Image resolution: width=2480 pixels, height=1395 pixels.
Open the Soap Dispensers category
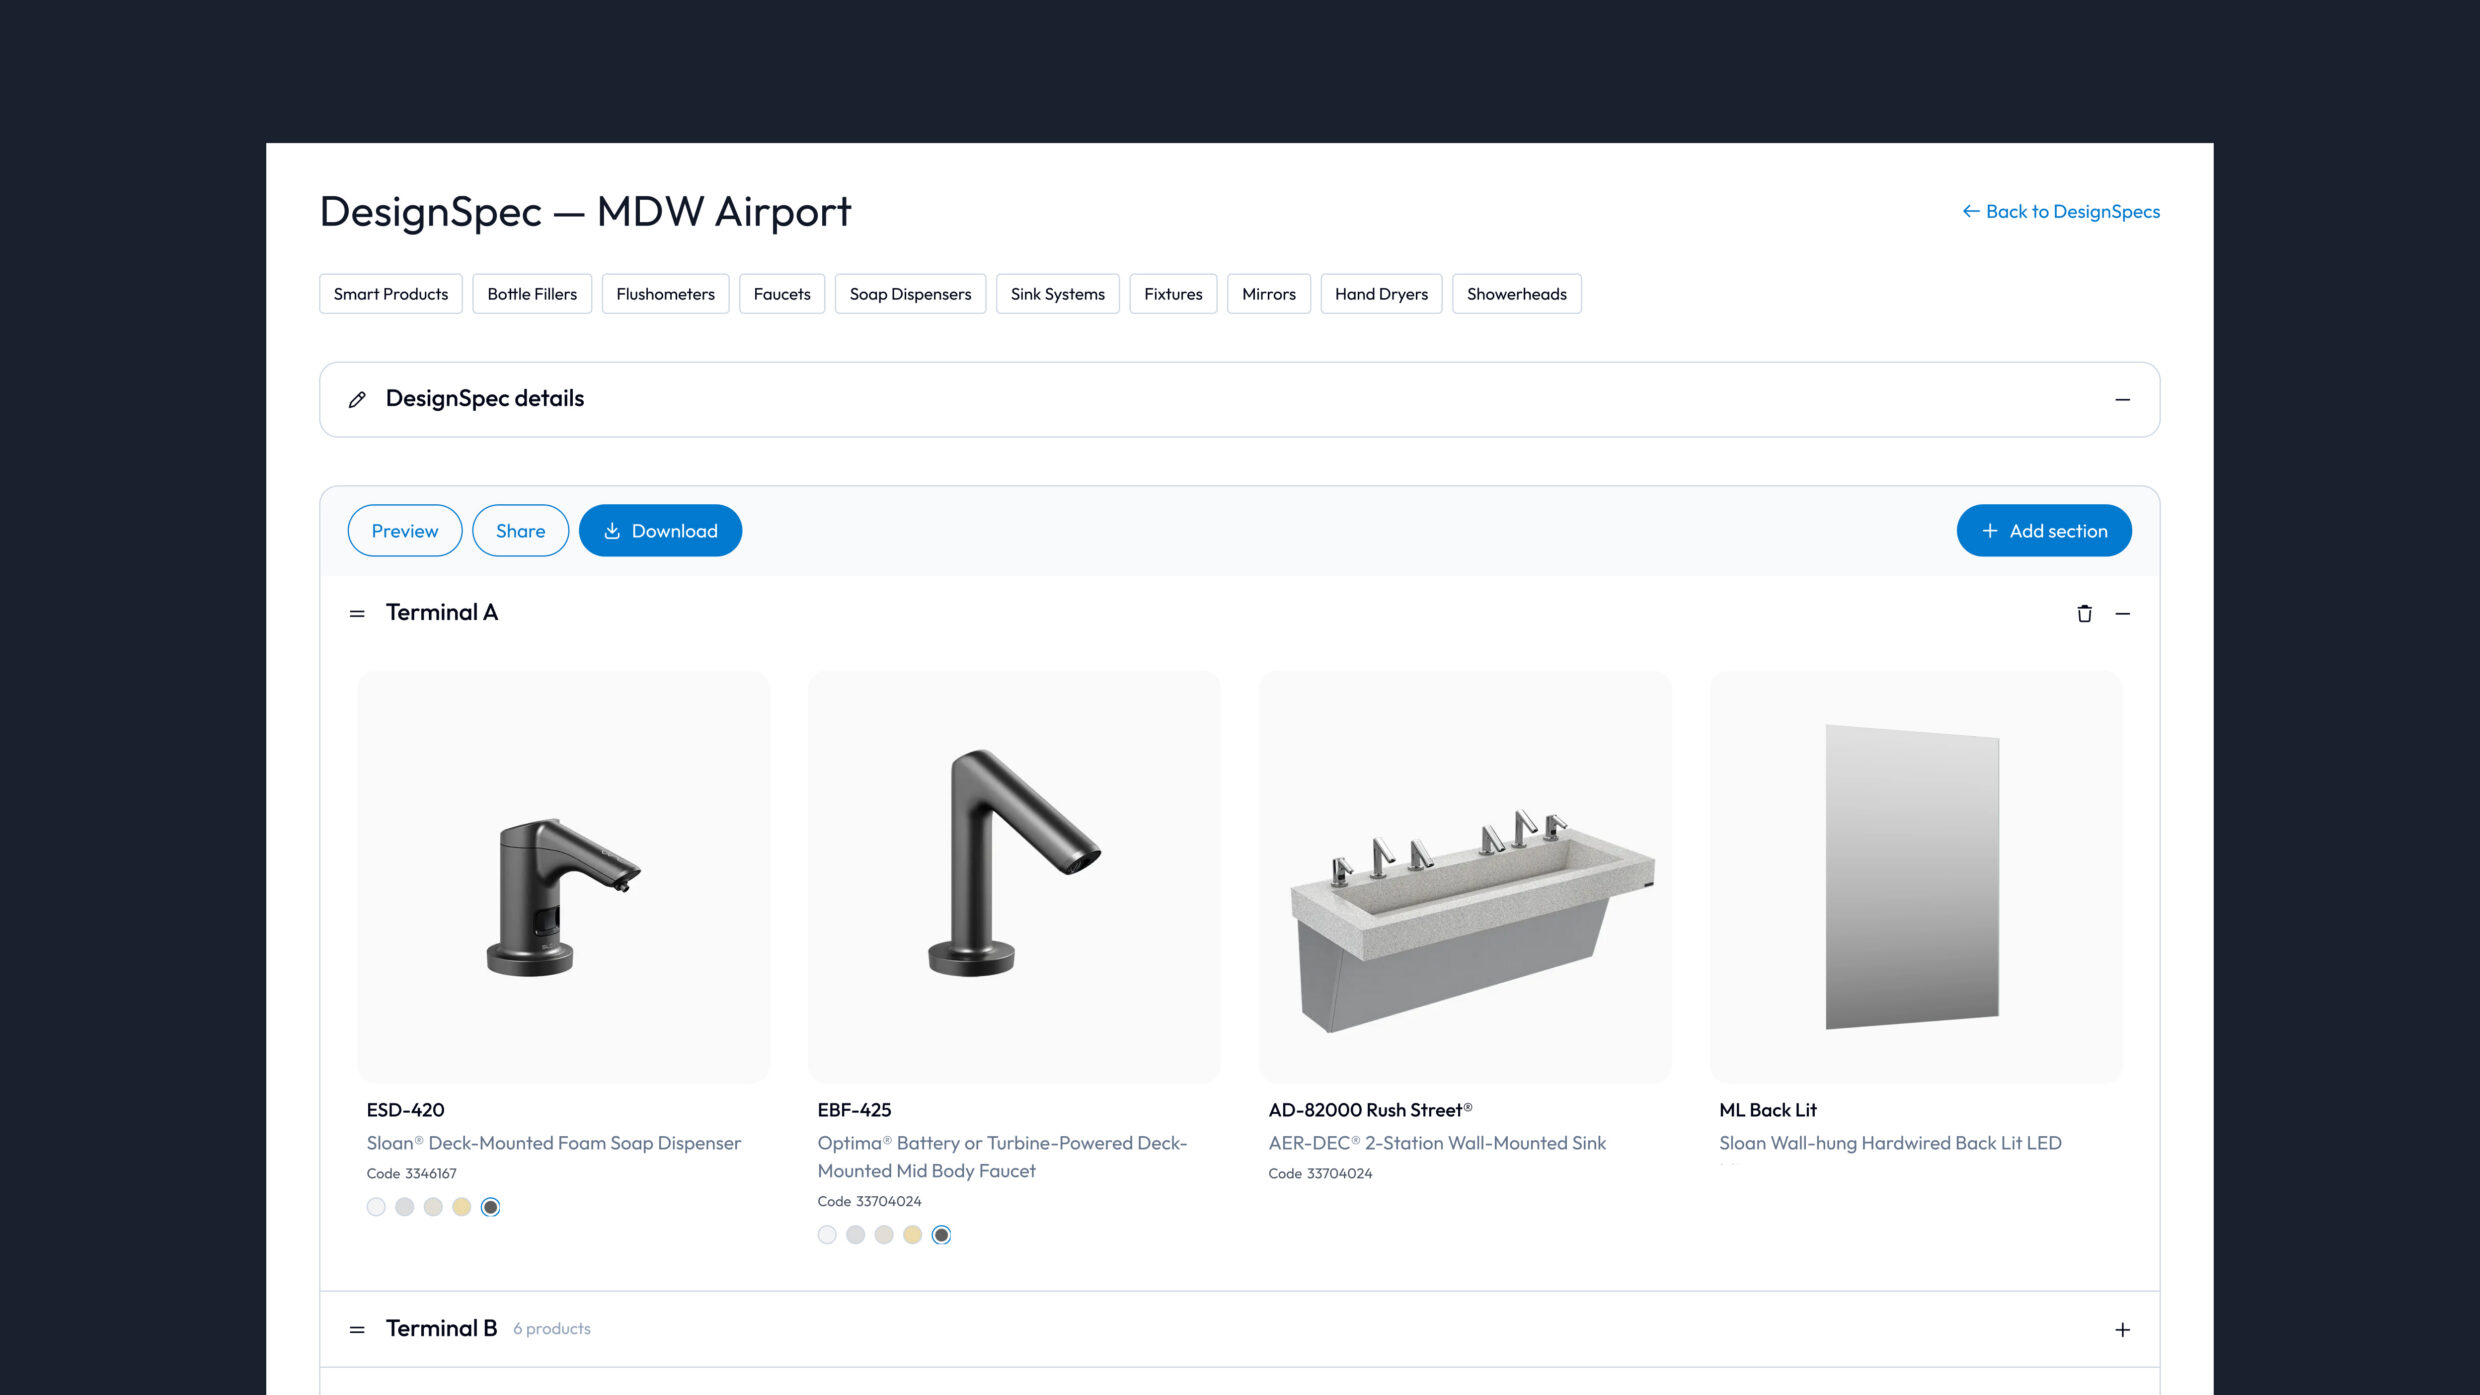[910, 293]
